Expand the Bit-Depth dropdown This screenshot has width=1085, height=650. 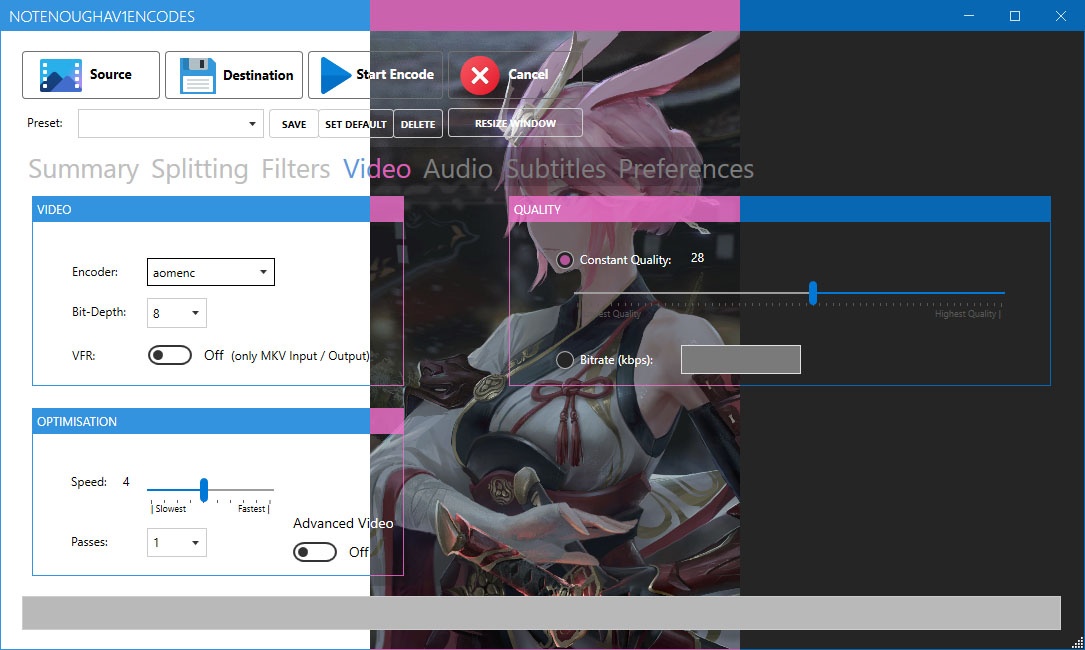point(176,313)
